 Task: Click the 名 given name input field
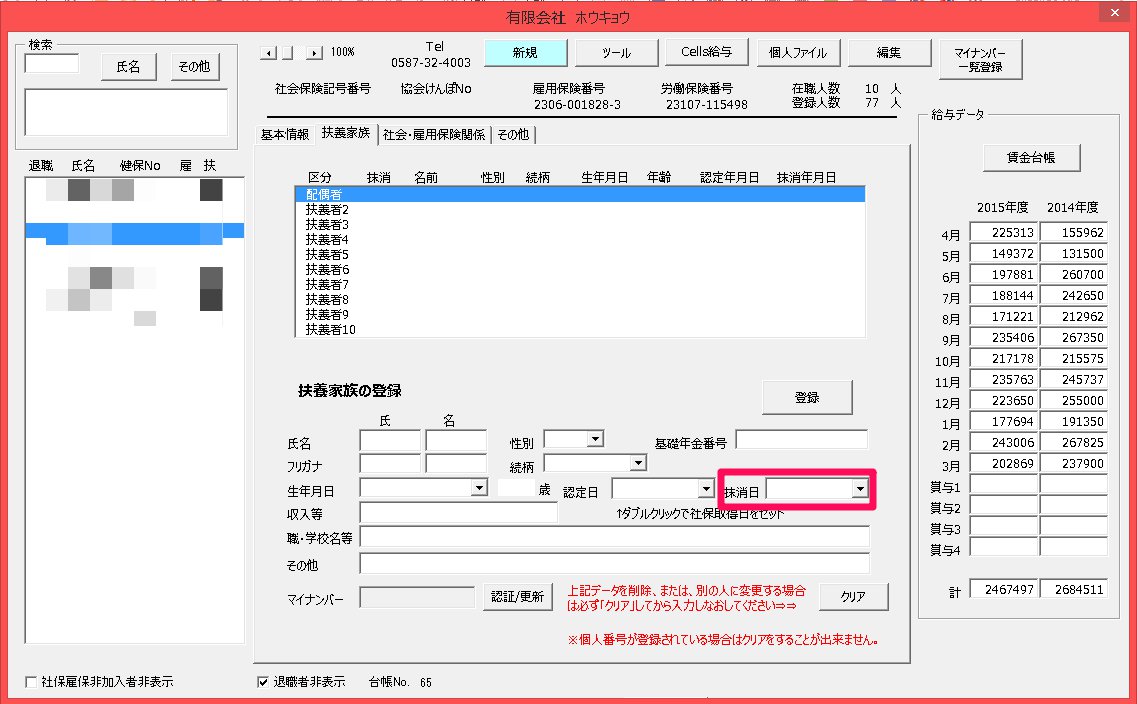[456, 440]
